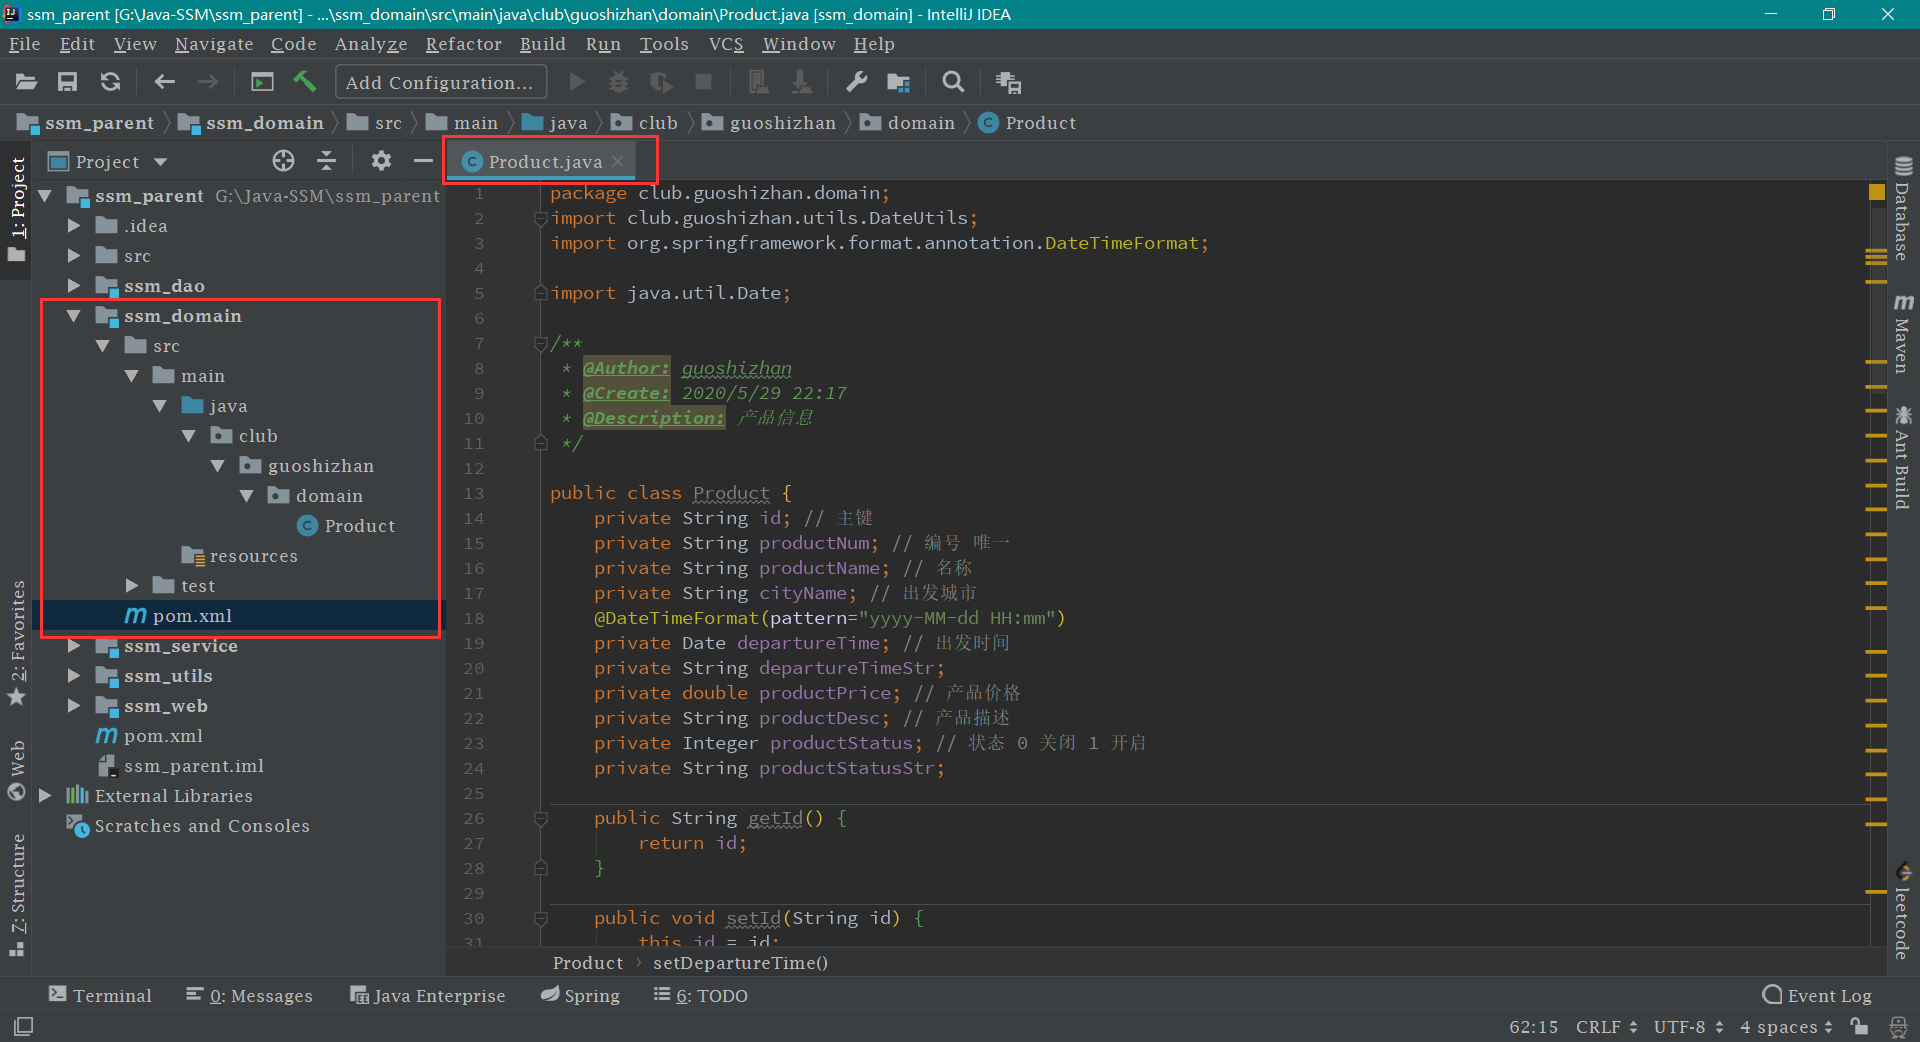Image resolution: width=1920 pixels, height=1042 pixels.
Task: Expand the ssm_service module
Action: pos(74,646)
